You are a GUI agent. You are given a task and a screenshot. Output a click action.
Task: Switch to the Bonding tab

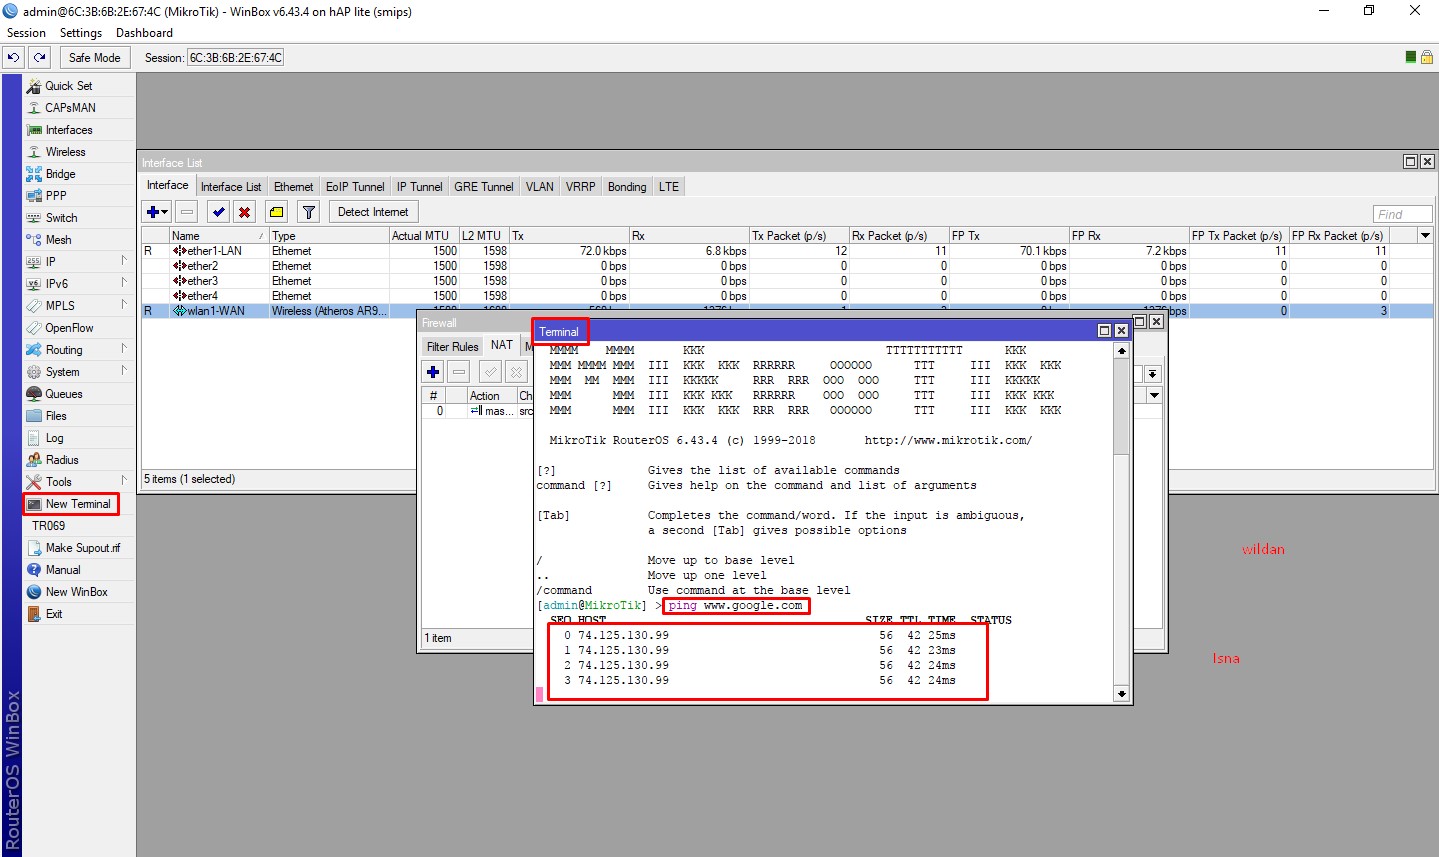click(627, 187)
